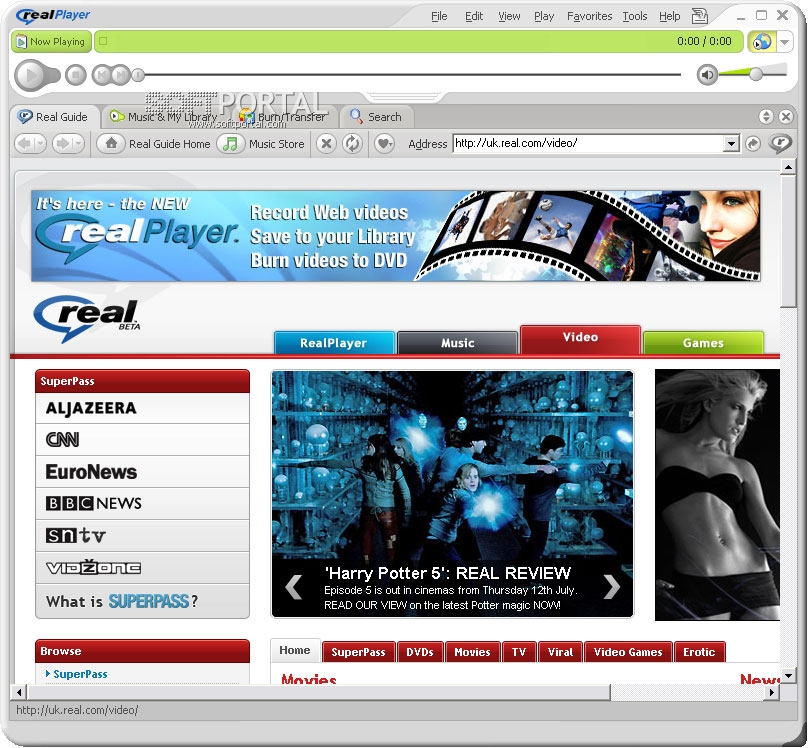Screen dimensions: 808x748
Task: Open the CNN channel
Action: tap(142, 440)
